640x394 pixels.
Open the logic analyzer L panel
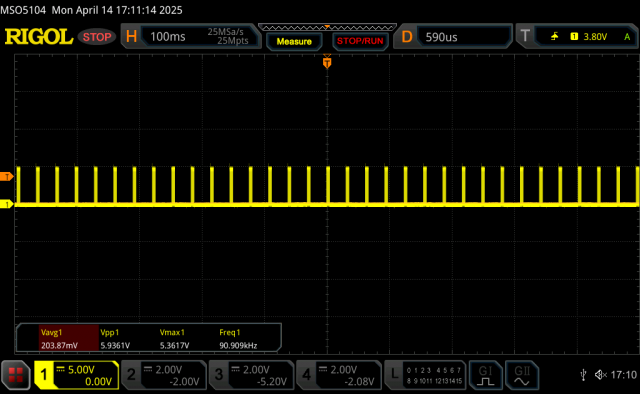[x=425, y=375]
